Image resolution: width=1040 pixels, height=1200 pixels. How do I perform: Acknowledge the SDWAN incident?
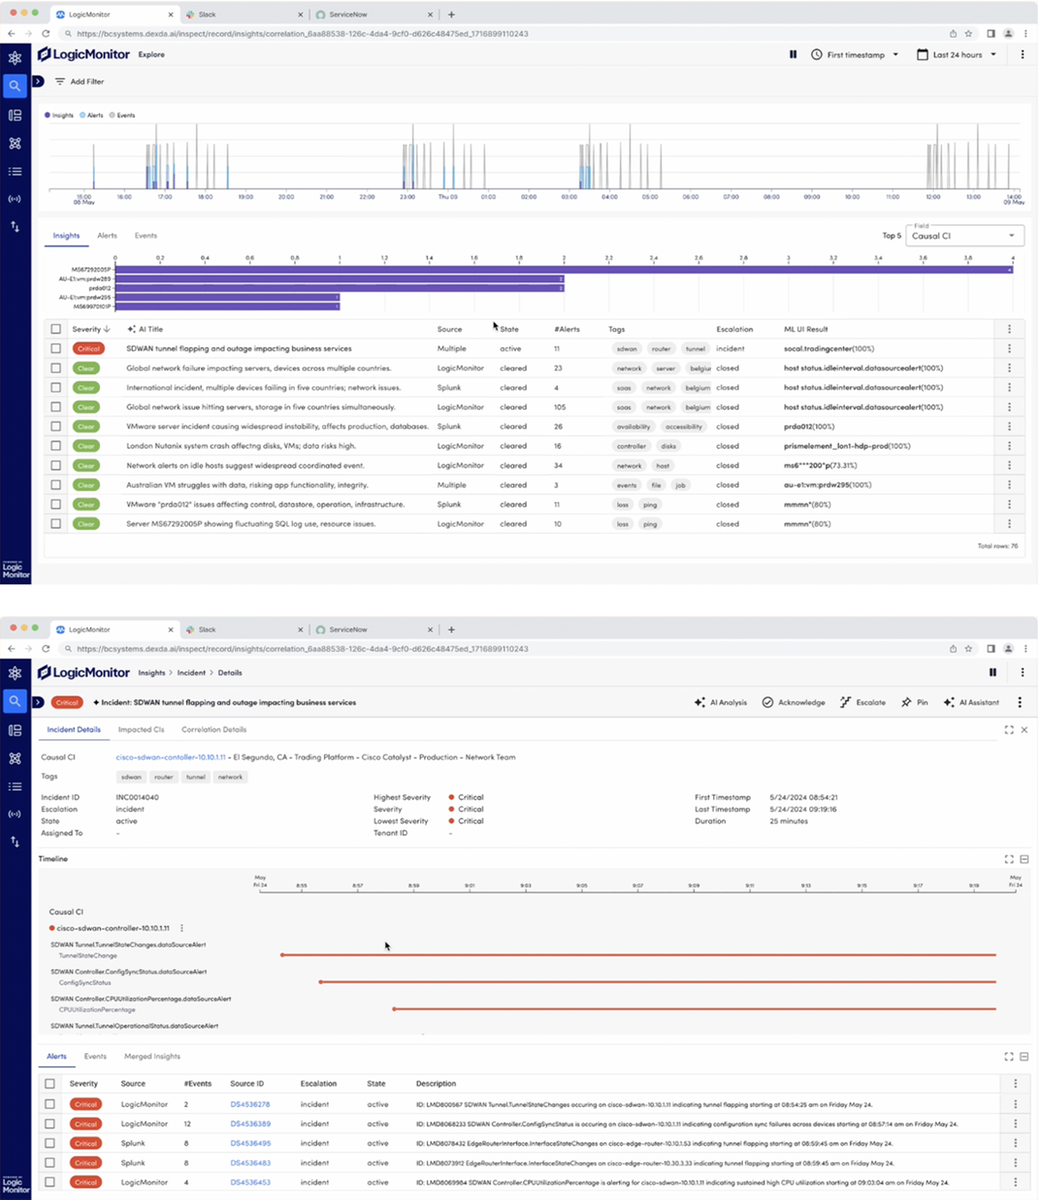click(793, 702)
